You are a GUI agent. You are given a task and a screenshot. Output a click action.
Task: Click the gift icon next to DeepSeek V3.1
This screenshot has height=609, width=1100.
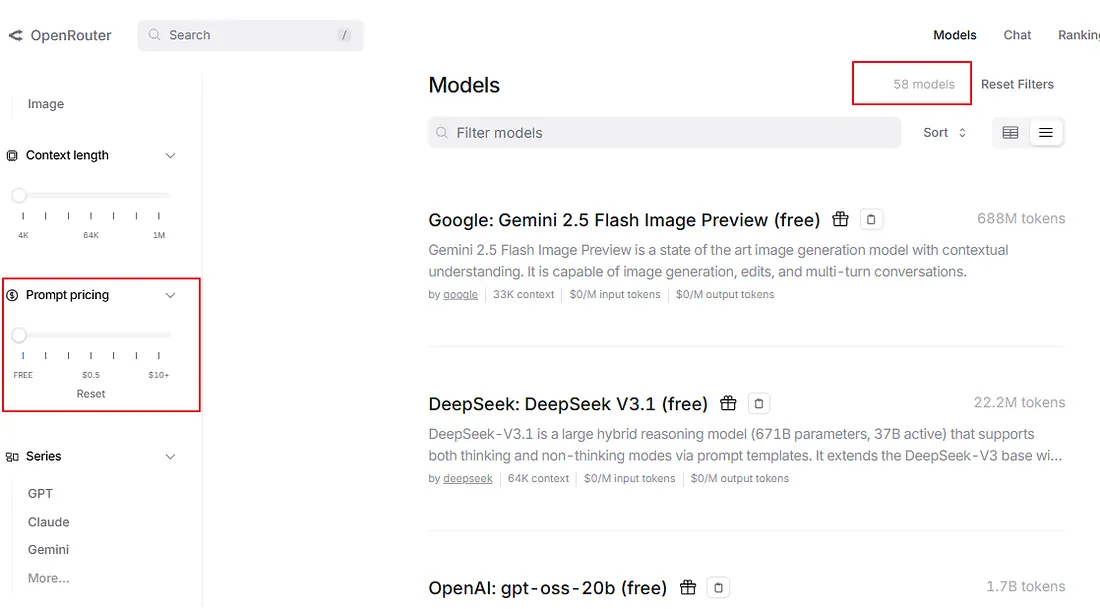(x=728, y=403)
